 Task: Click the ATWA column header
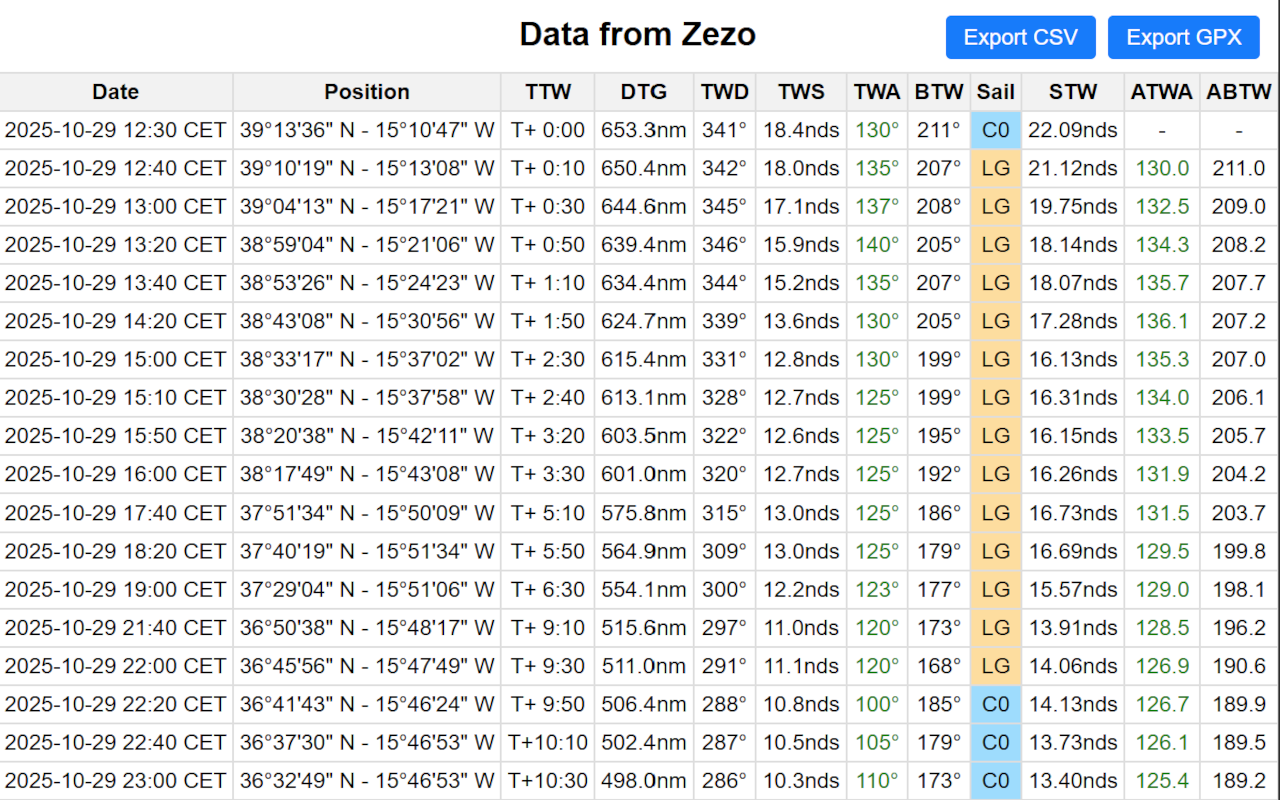pyautogui.click(x=1162, y=92)
